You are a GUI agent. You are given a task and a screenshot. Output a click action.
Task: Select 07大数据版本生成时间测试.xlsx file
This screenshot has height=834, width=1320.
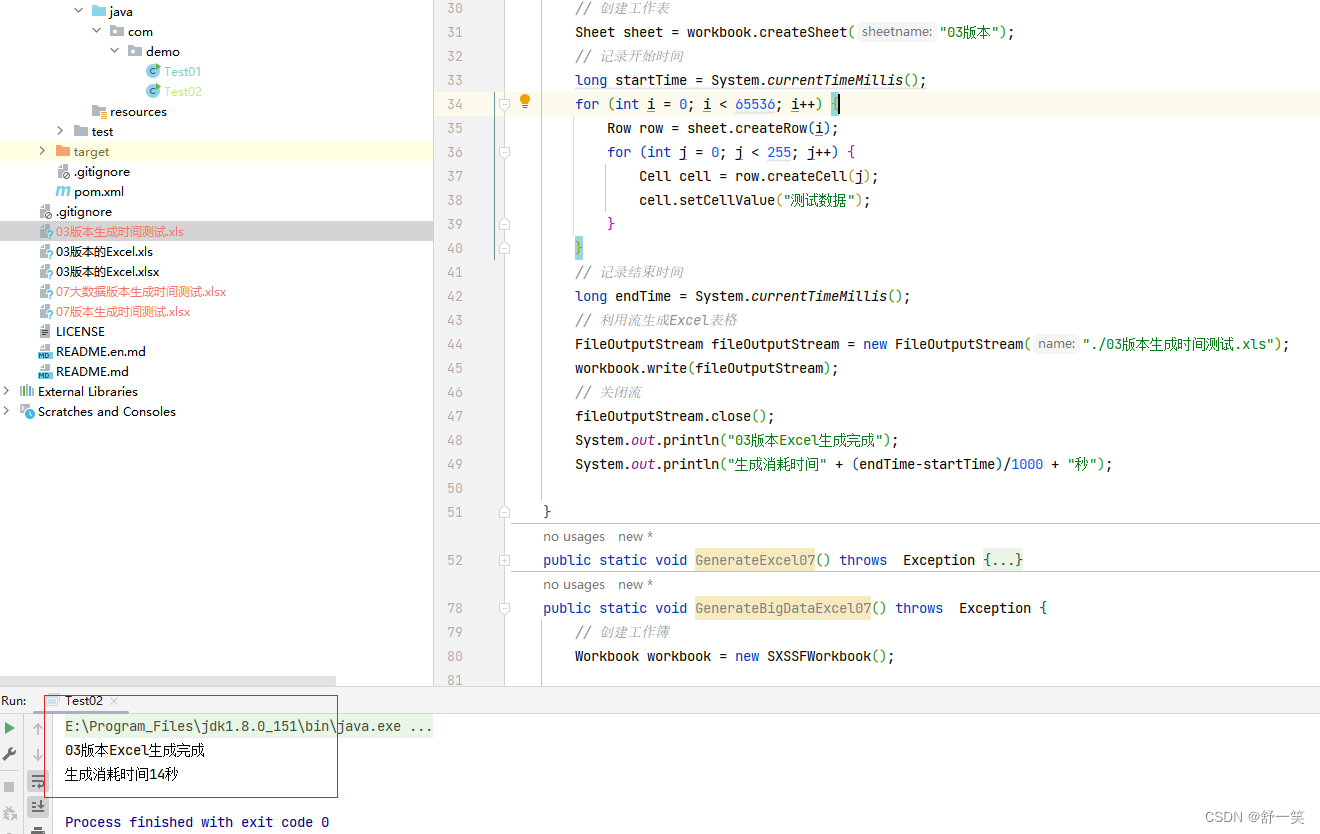pyautogui.click(x=141, y=291)
